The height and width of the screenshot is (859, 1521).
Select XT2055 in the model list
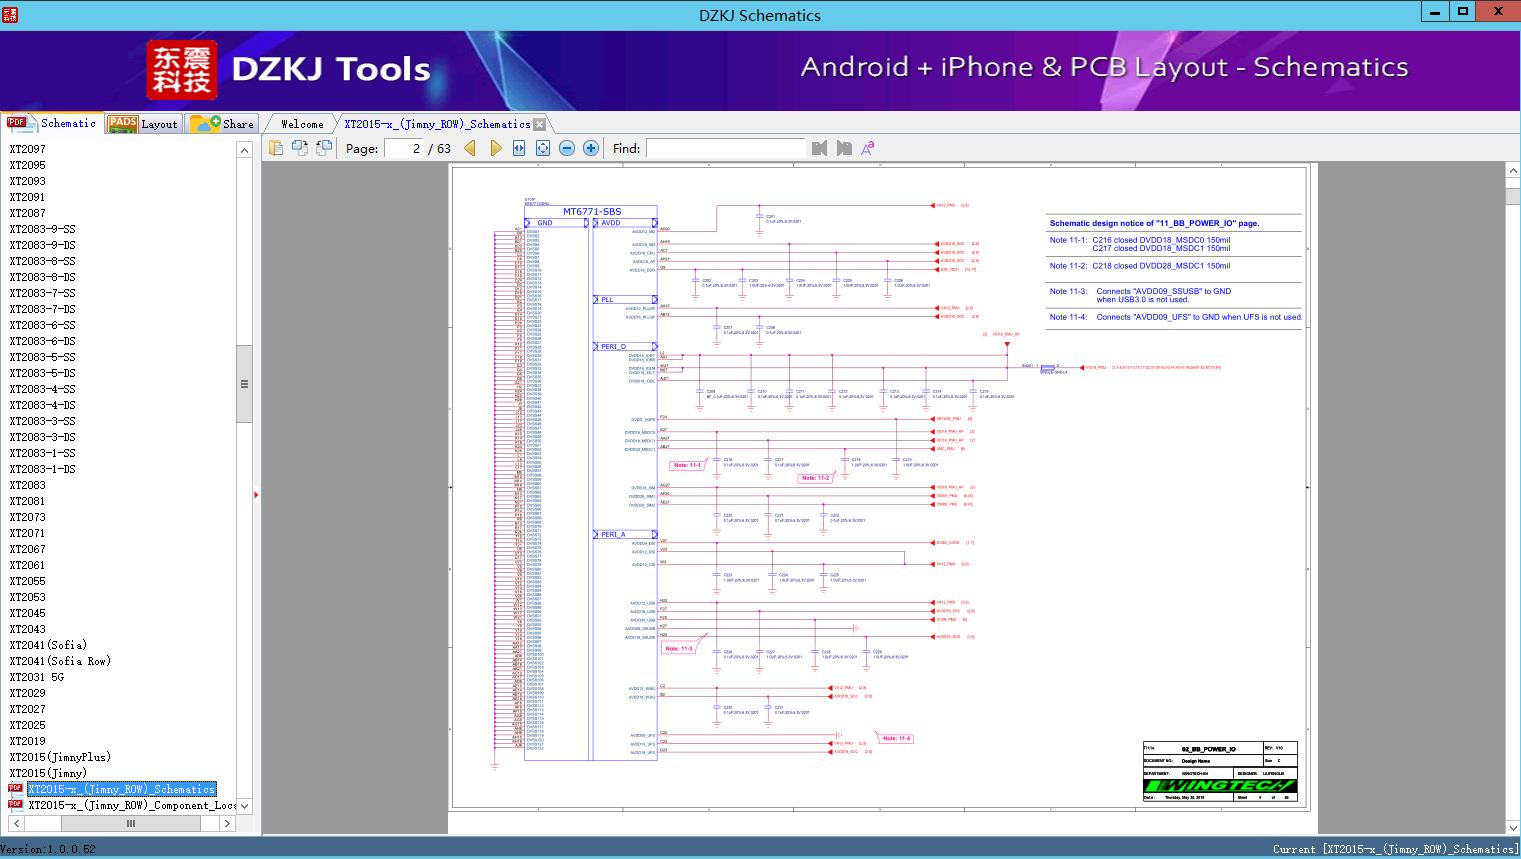point(28,581)
